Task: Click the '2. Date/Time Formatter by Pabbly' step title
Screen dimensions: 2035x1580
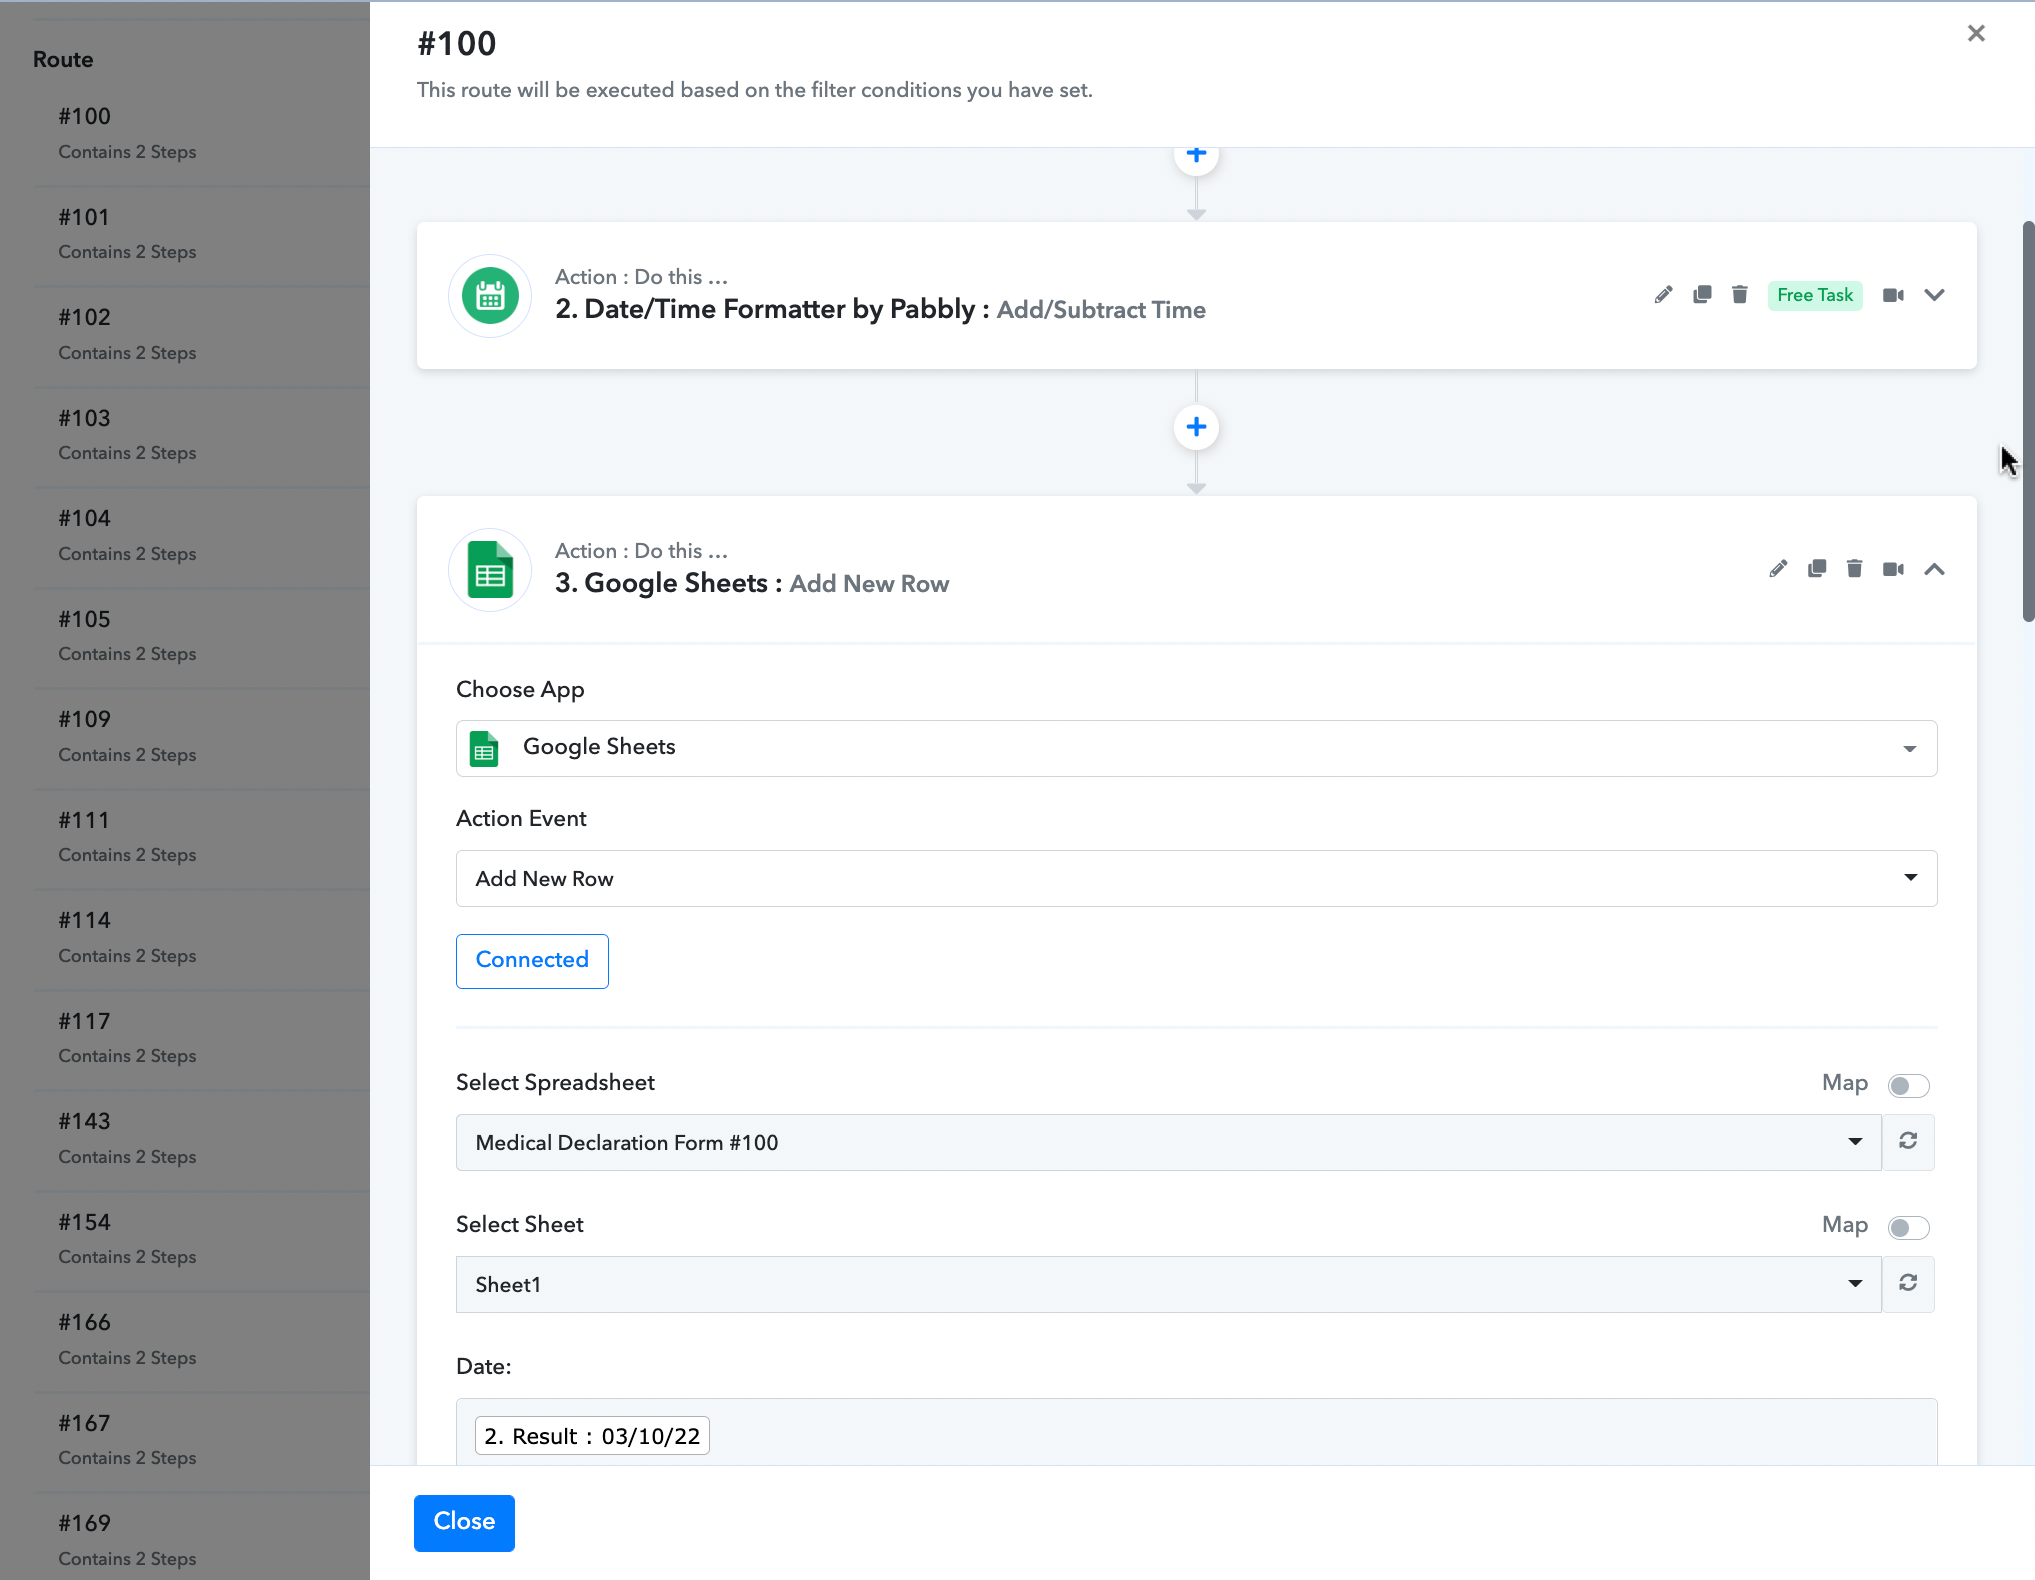Action: [765, 309]
